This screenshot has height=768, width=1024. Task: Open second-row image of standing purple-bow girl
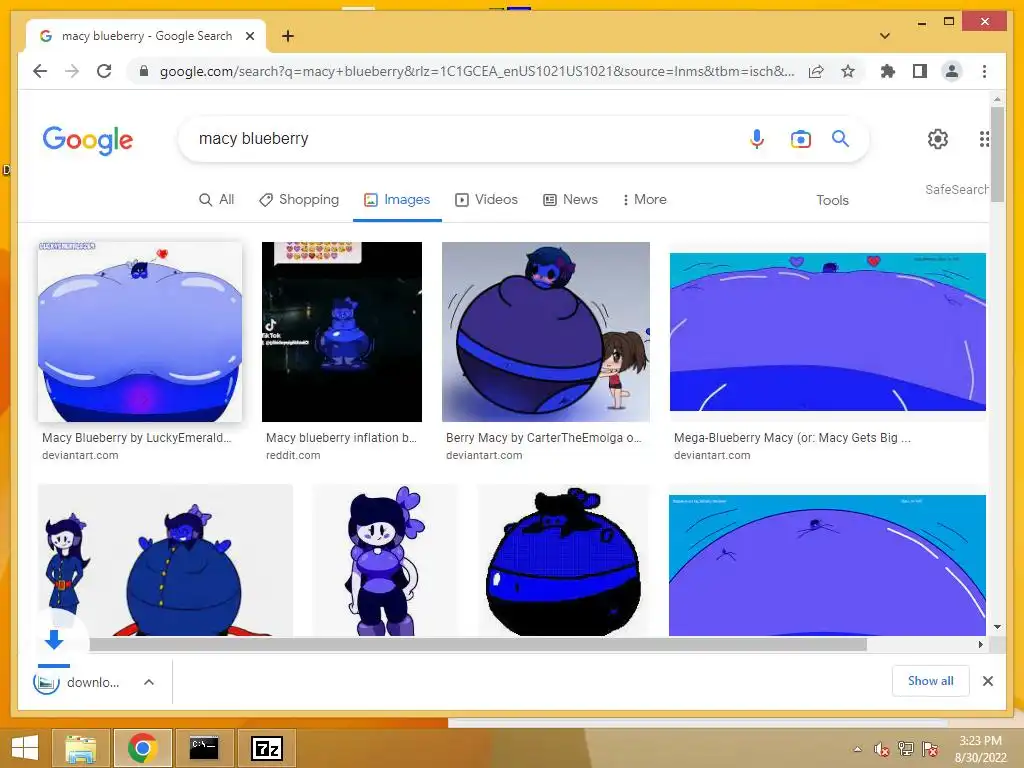[x=385, y=560]
